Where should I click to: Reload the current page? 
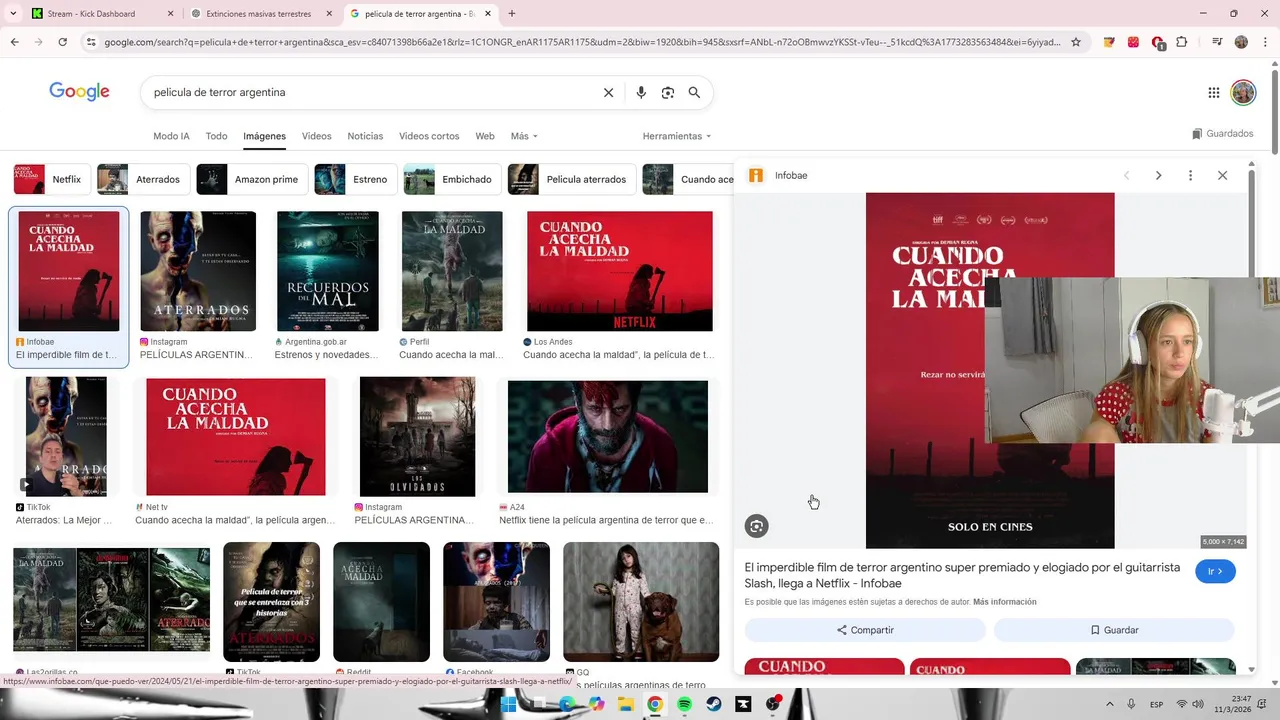click(62, 42)
